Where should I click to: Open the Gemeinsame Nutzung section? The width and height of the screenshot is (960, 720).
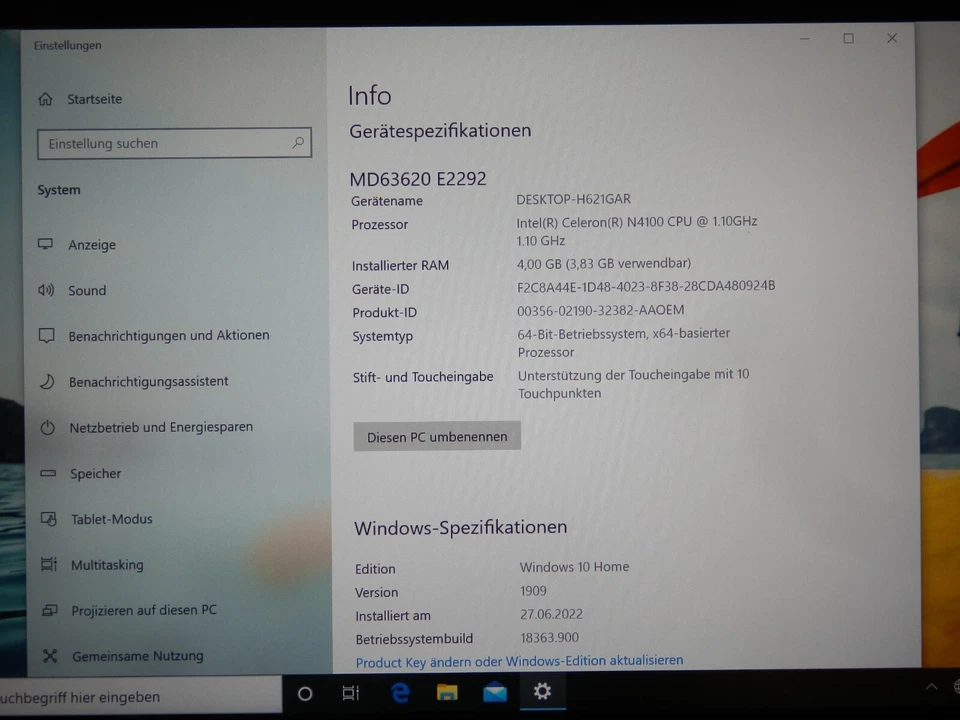137,656
